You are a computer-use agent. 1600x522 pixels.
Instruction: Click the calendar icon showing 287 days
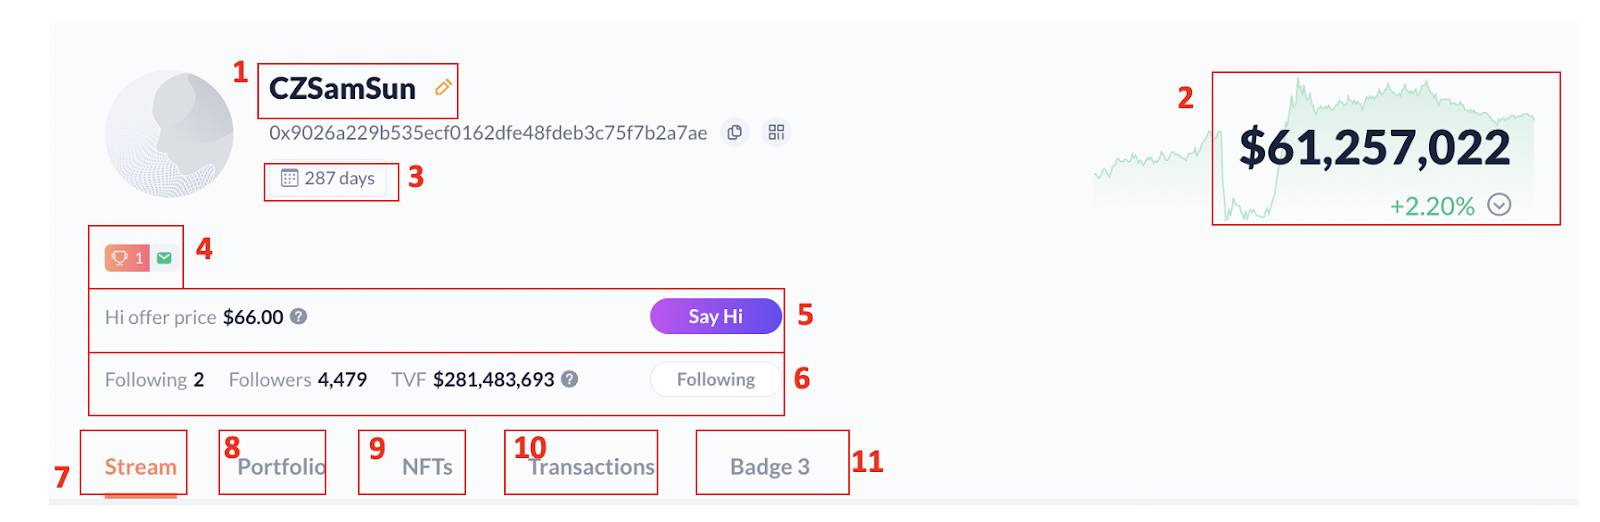[x=289, y=178]
